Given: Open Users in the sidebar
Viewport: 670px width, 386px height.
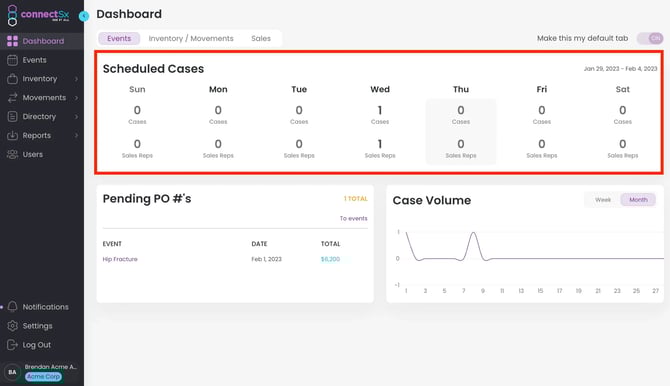Looking at the screenshot, I should (x=42, y=154).
